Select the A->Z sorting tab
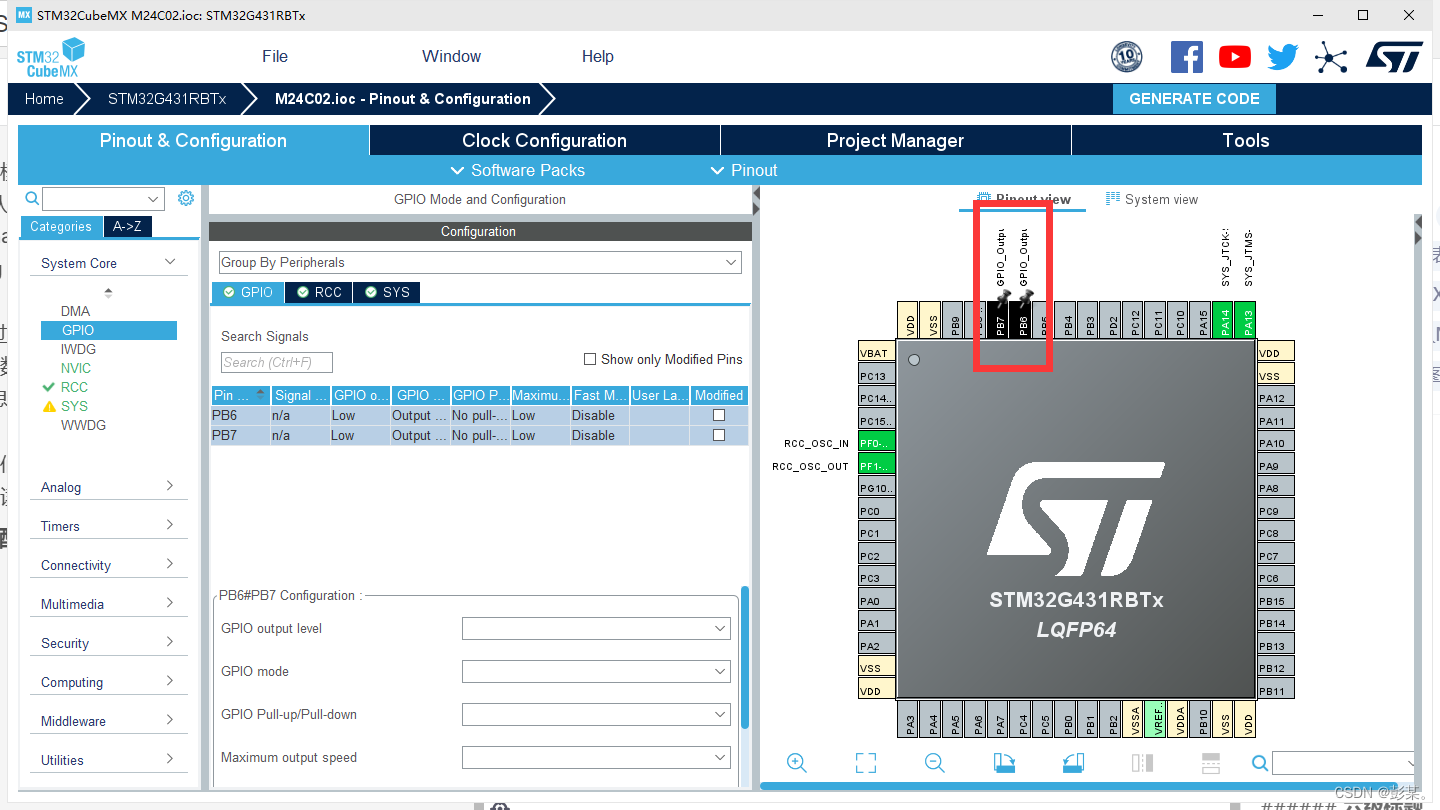The image size is (1440, 810). coord(127,226)
